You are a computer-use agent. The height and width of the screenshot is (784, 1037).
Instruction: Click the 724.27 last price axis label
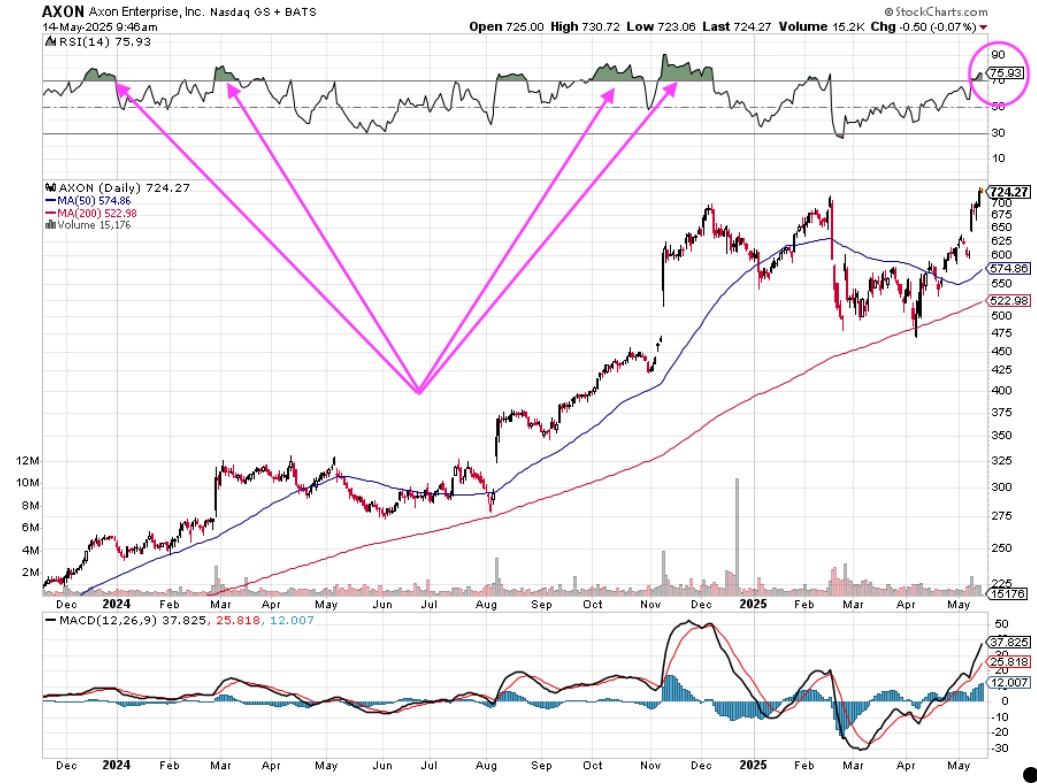(1008, 191)
